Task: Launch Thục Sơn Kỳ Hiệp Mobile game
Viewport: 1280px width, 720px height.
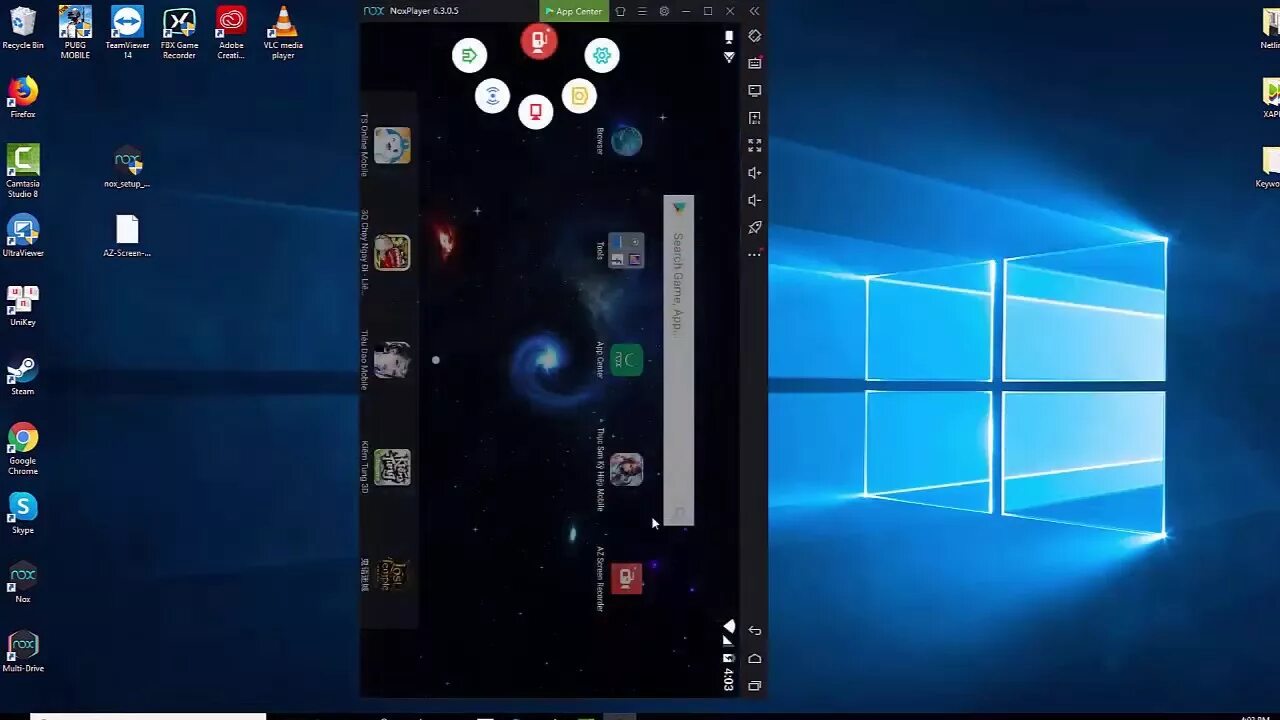Action: pyautogui.click(x=626, y=469)
